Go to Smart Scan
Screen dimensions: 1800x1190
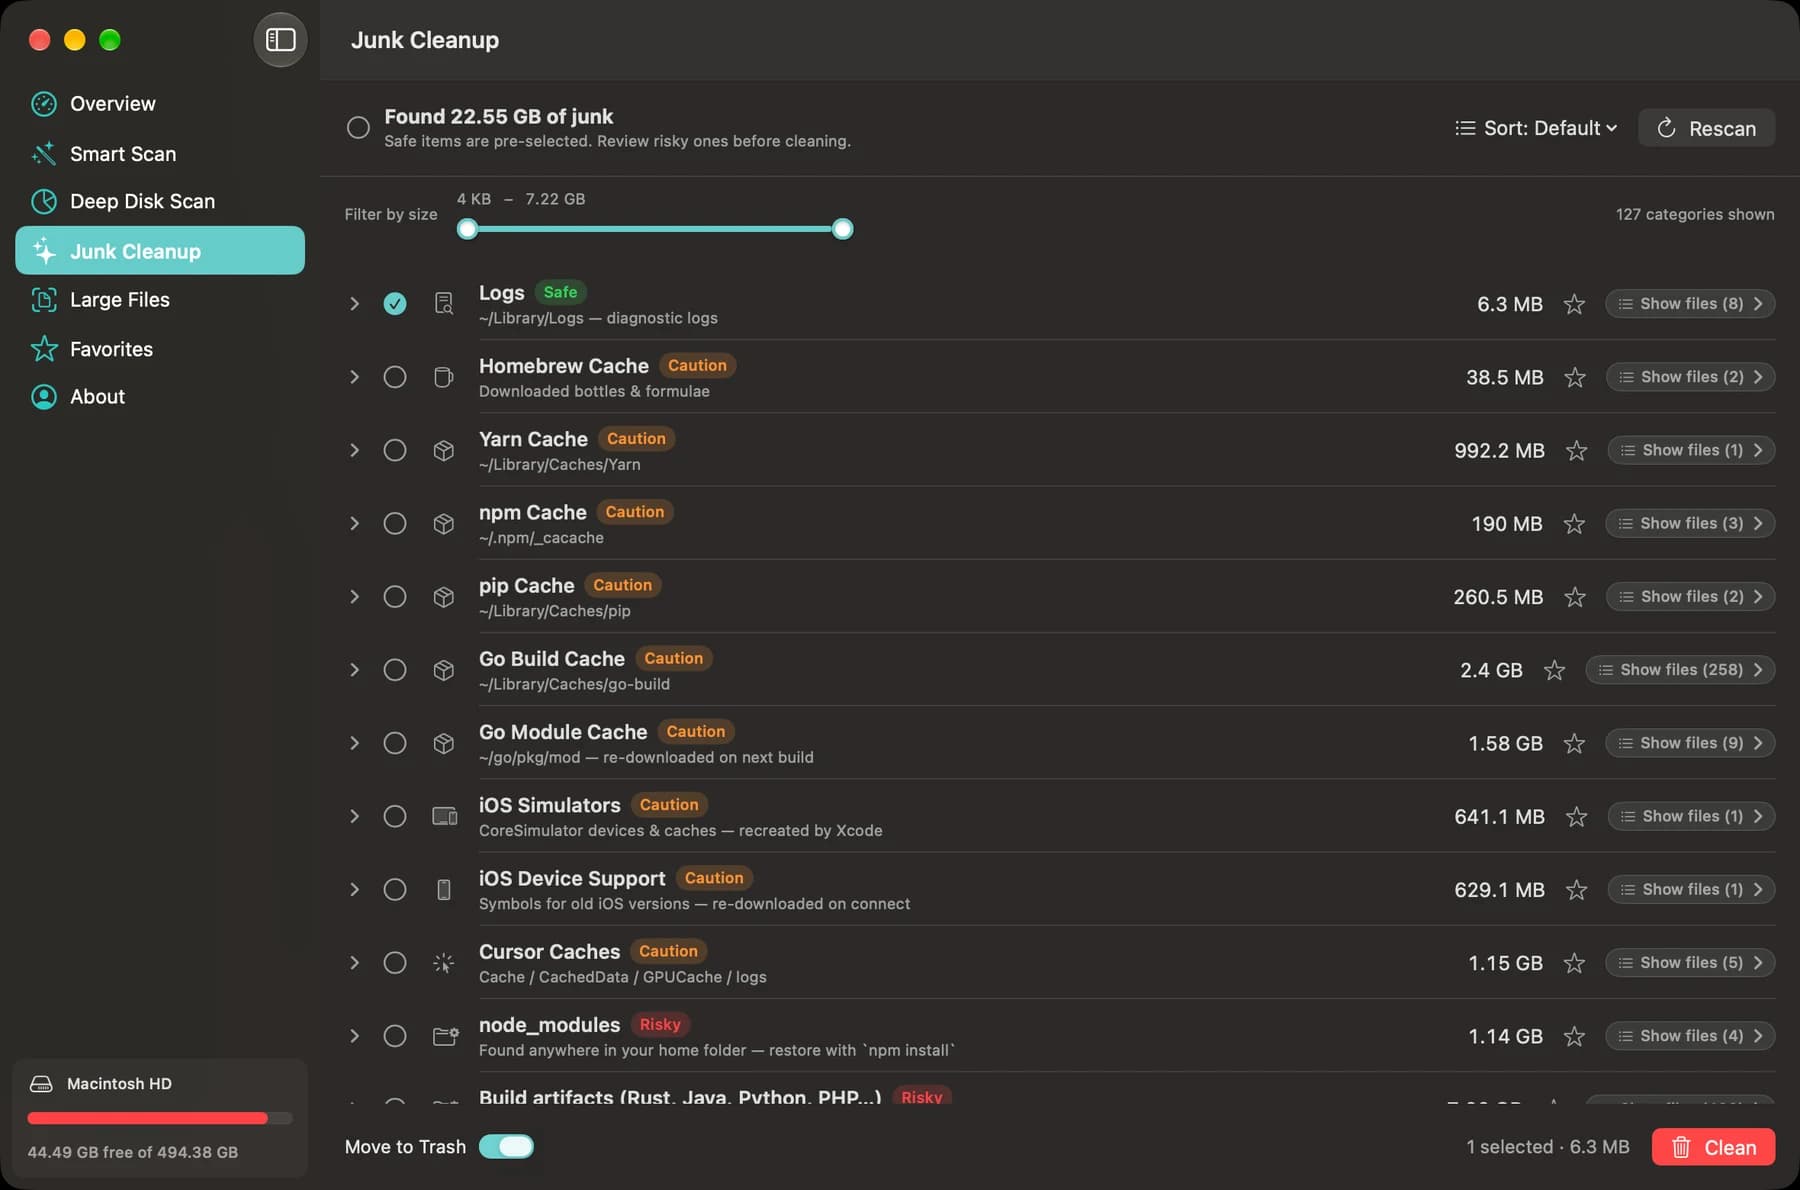160,153
